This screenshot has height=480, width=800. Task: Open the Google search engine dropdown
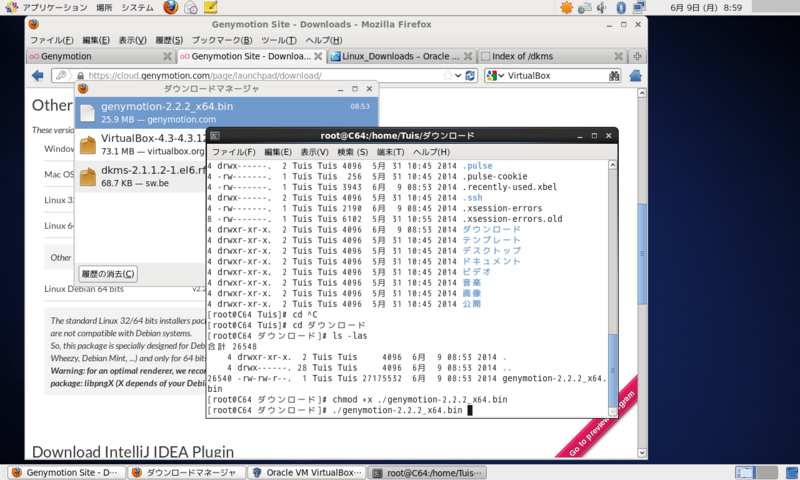click(x=495, y=75)
